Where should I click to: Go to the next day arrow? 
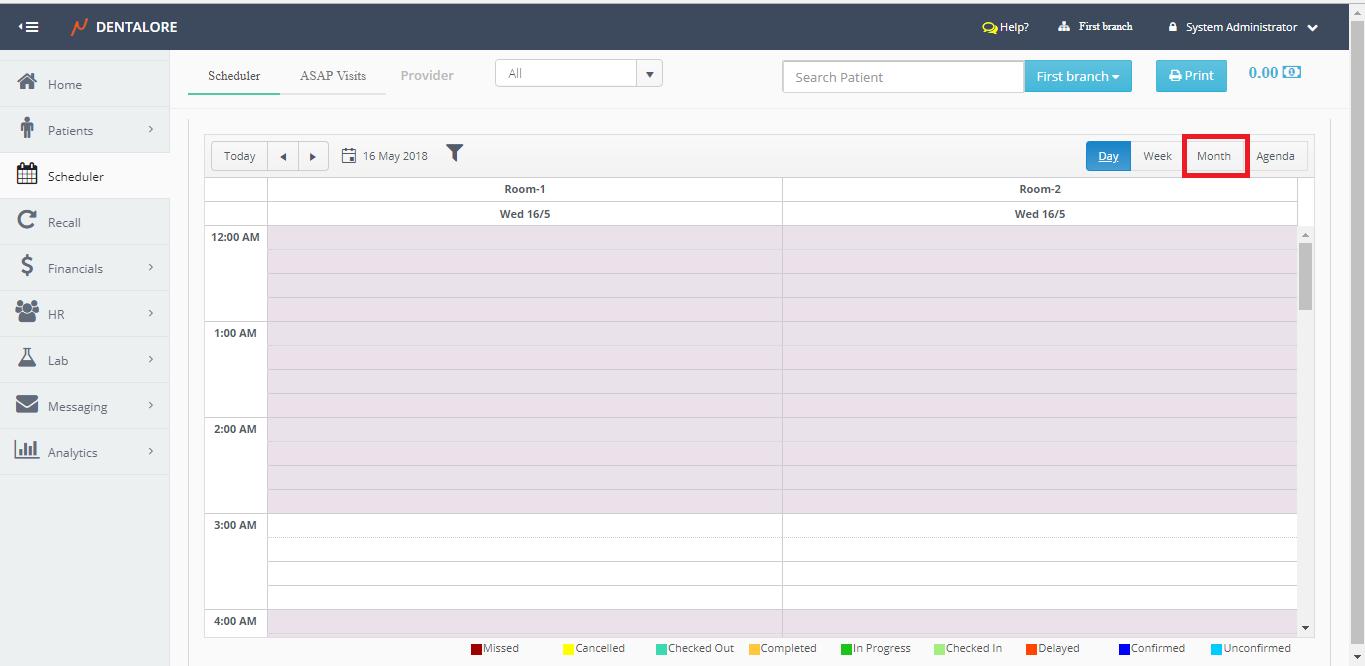(313, 156)
